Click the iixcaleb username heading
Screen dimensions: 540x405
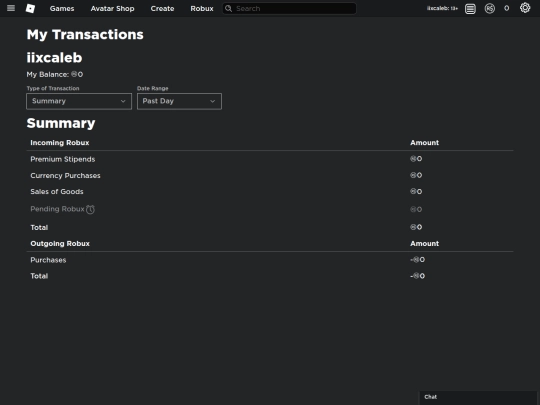tap(54, 58)
